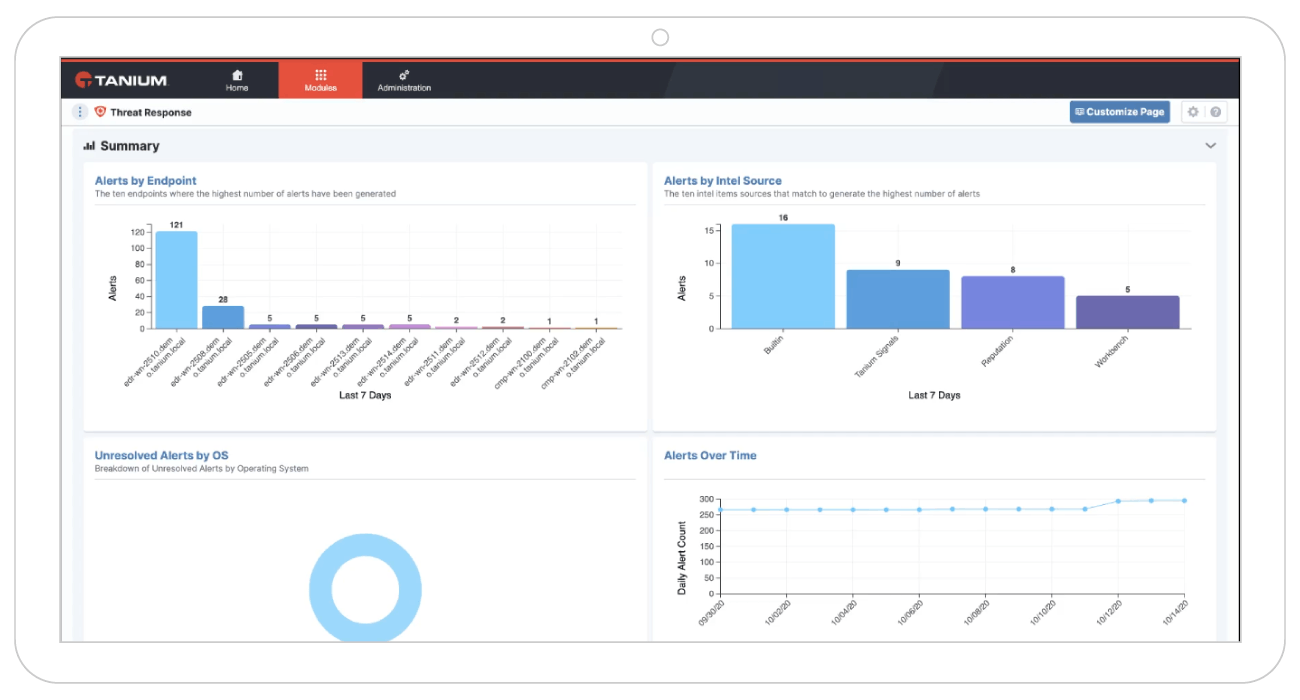1300x700 pixels.
Task: Click the Threat Response shield icon
Action: pyautogui.click(x=100, y=112)
